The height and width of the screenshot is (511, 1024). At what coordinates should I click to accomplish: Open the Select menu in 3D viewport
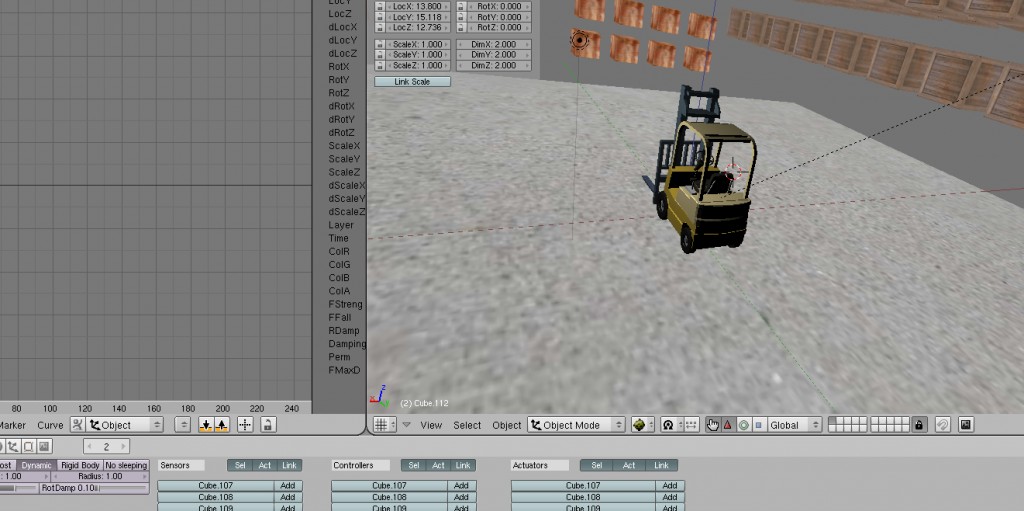point(467,425)
